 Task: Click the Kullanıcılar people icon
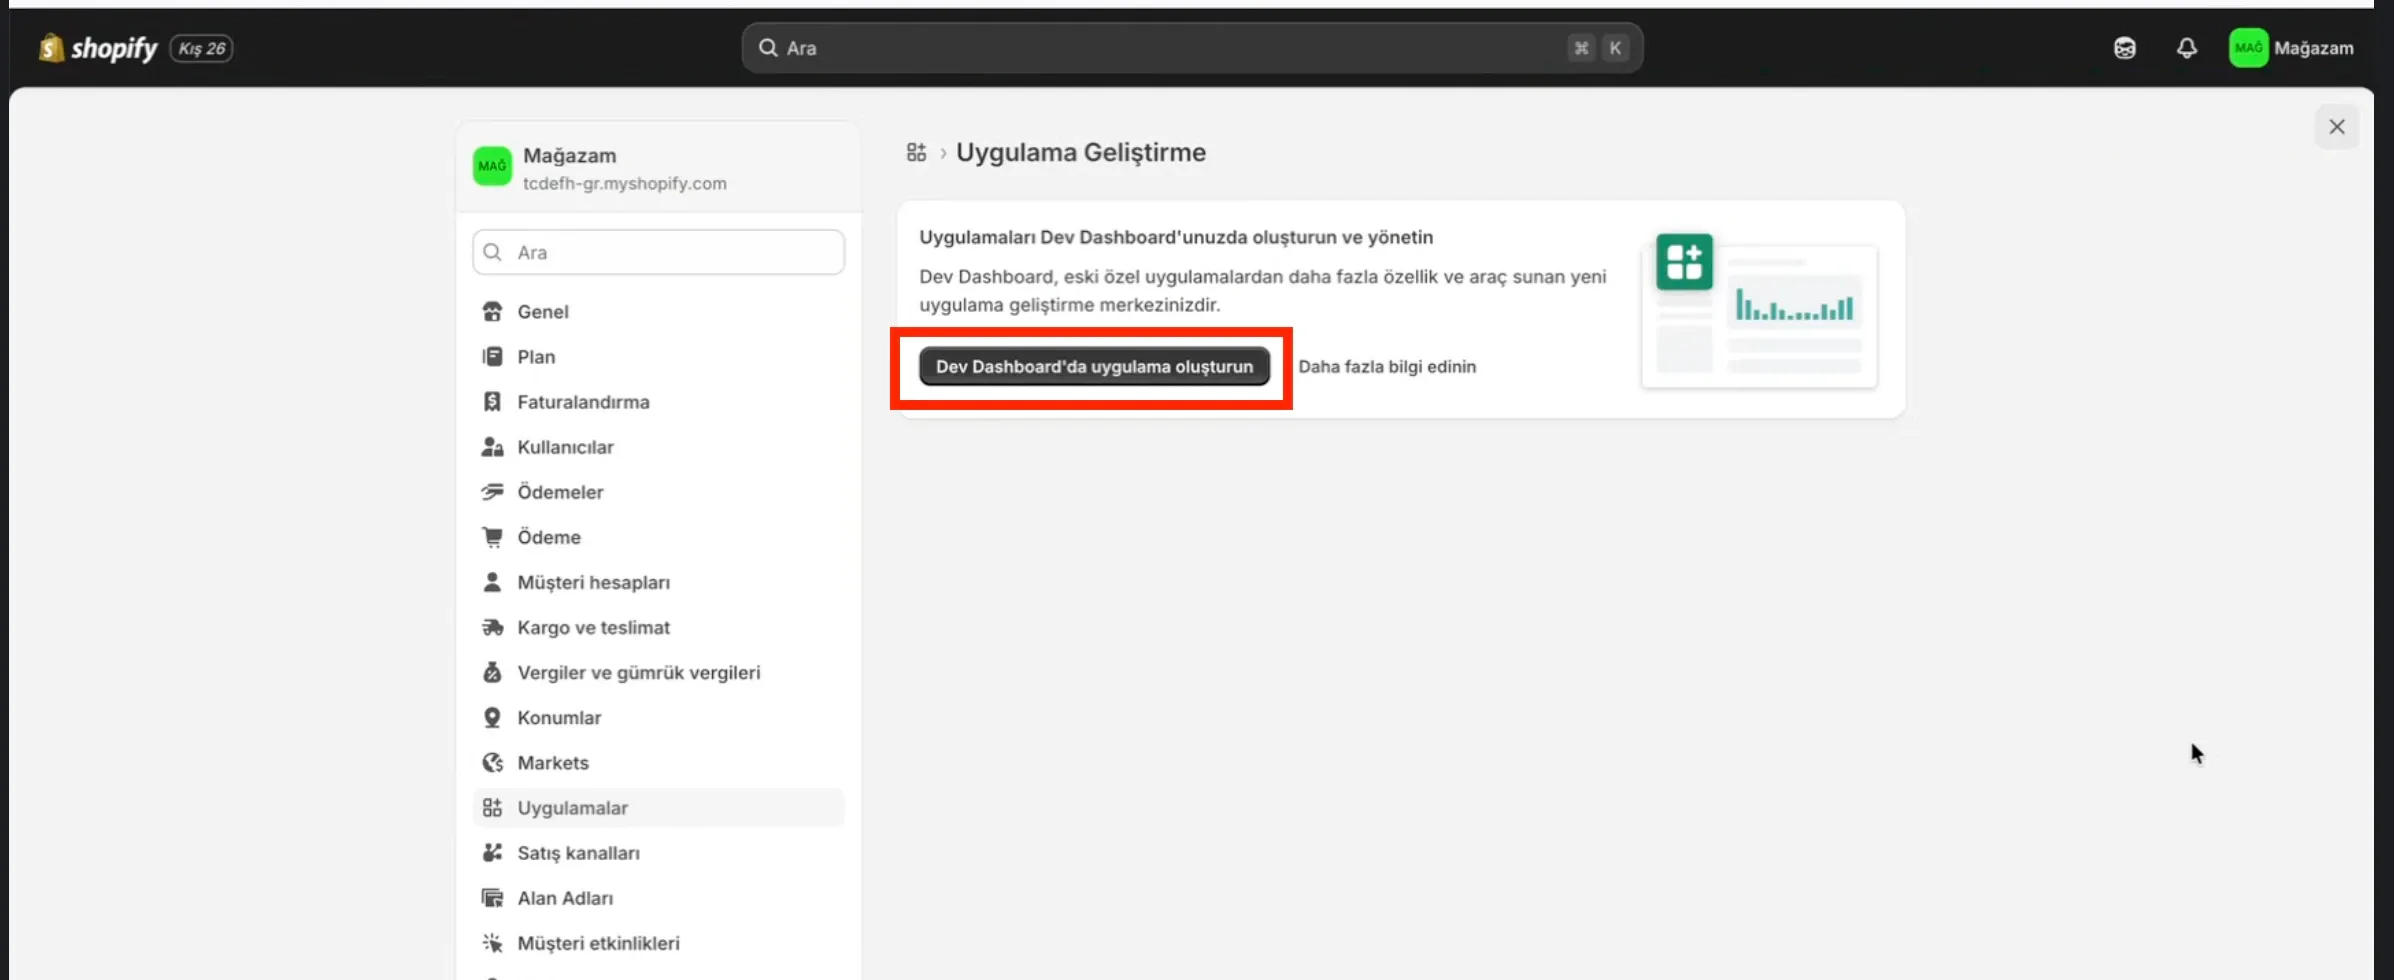tap(492, 447)
